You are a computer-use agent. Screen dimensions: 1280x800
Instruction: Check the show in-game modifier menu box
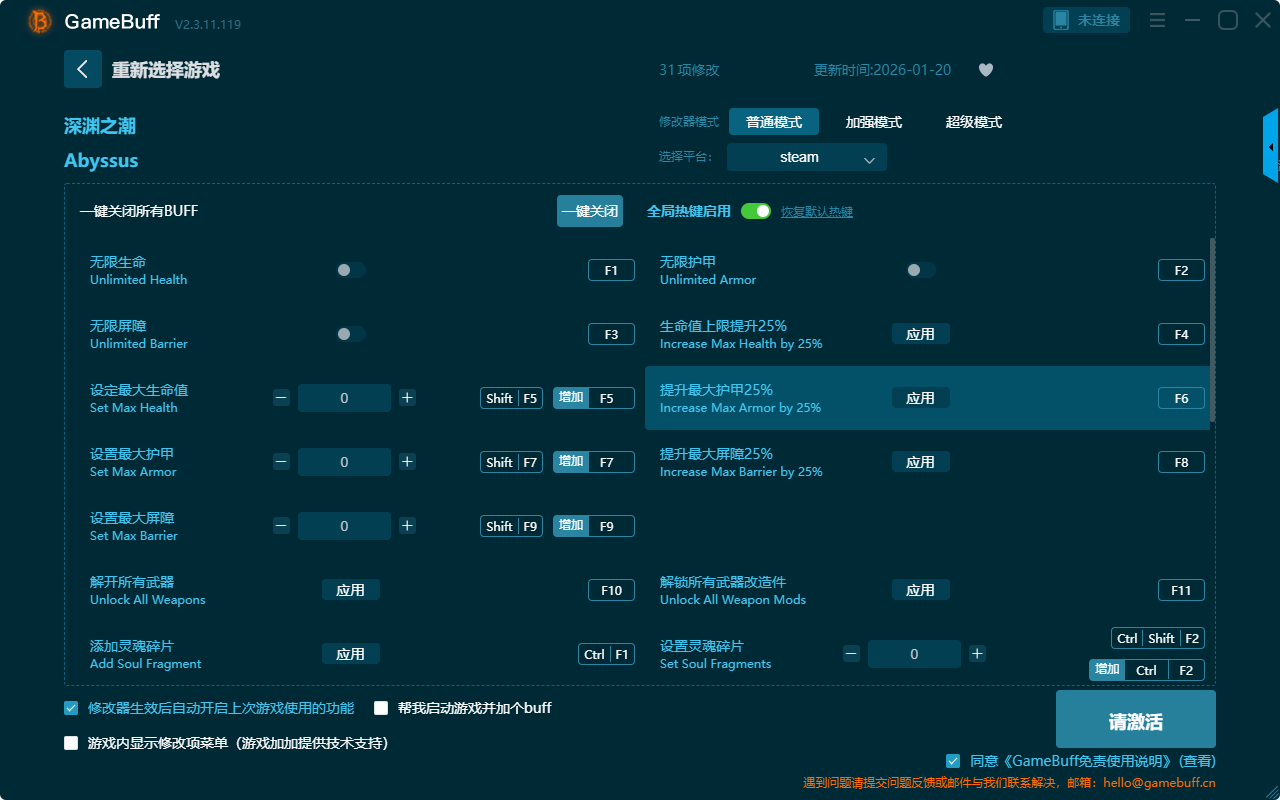[x=71, y=743]
